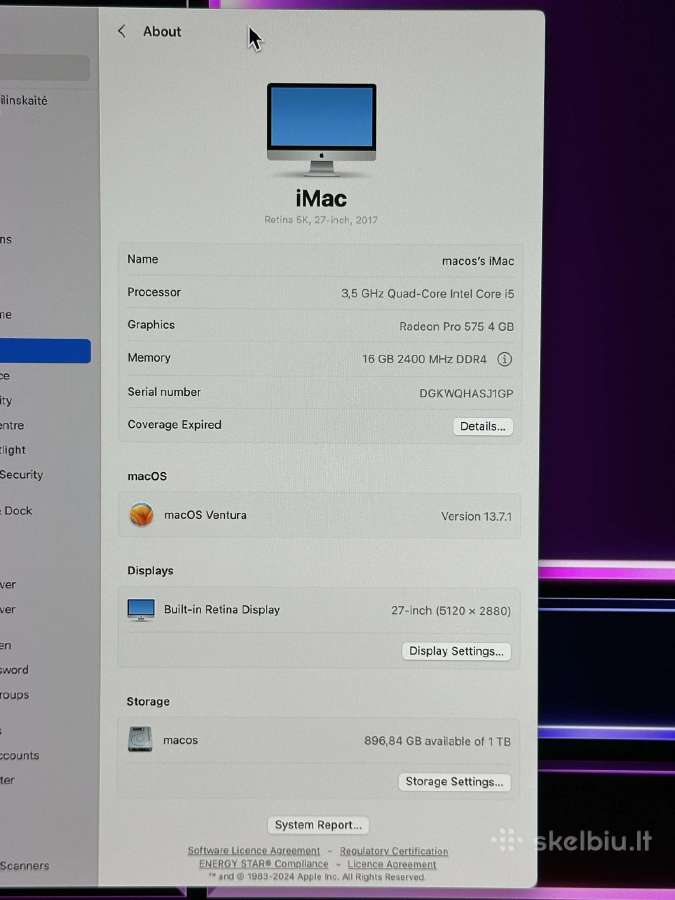Select the highlighted blue sidebar item
The width and height of the screenshot is (675, 900).
45,351
